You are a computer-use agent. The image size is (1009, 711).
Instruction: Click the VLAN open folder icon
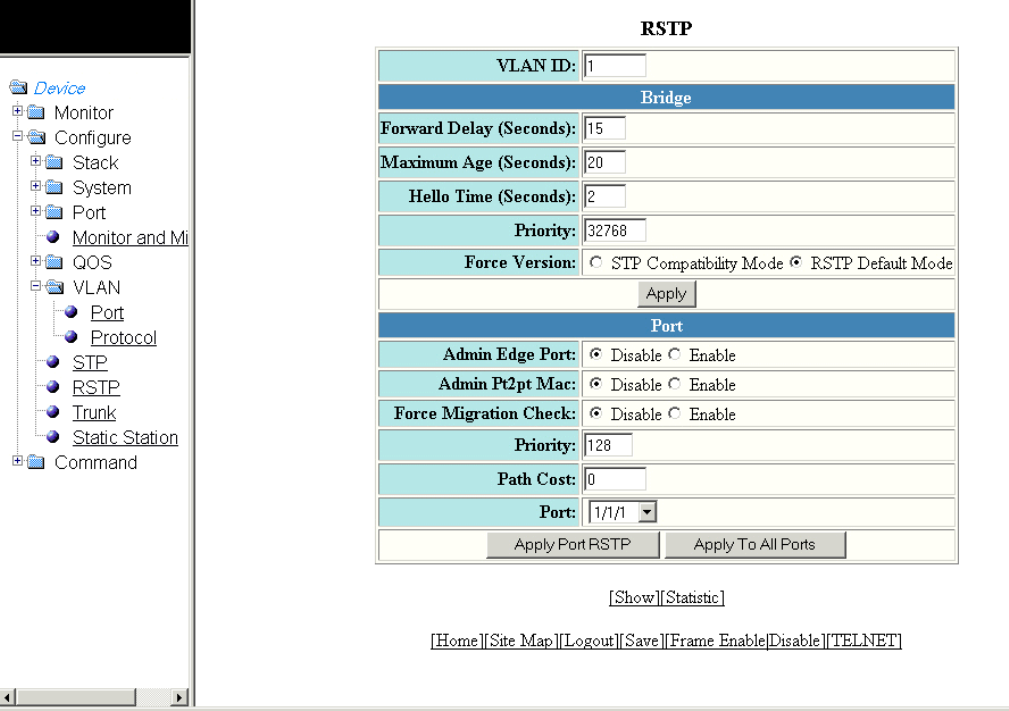[55, 287]
